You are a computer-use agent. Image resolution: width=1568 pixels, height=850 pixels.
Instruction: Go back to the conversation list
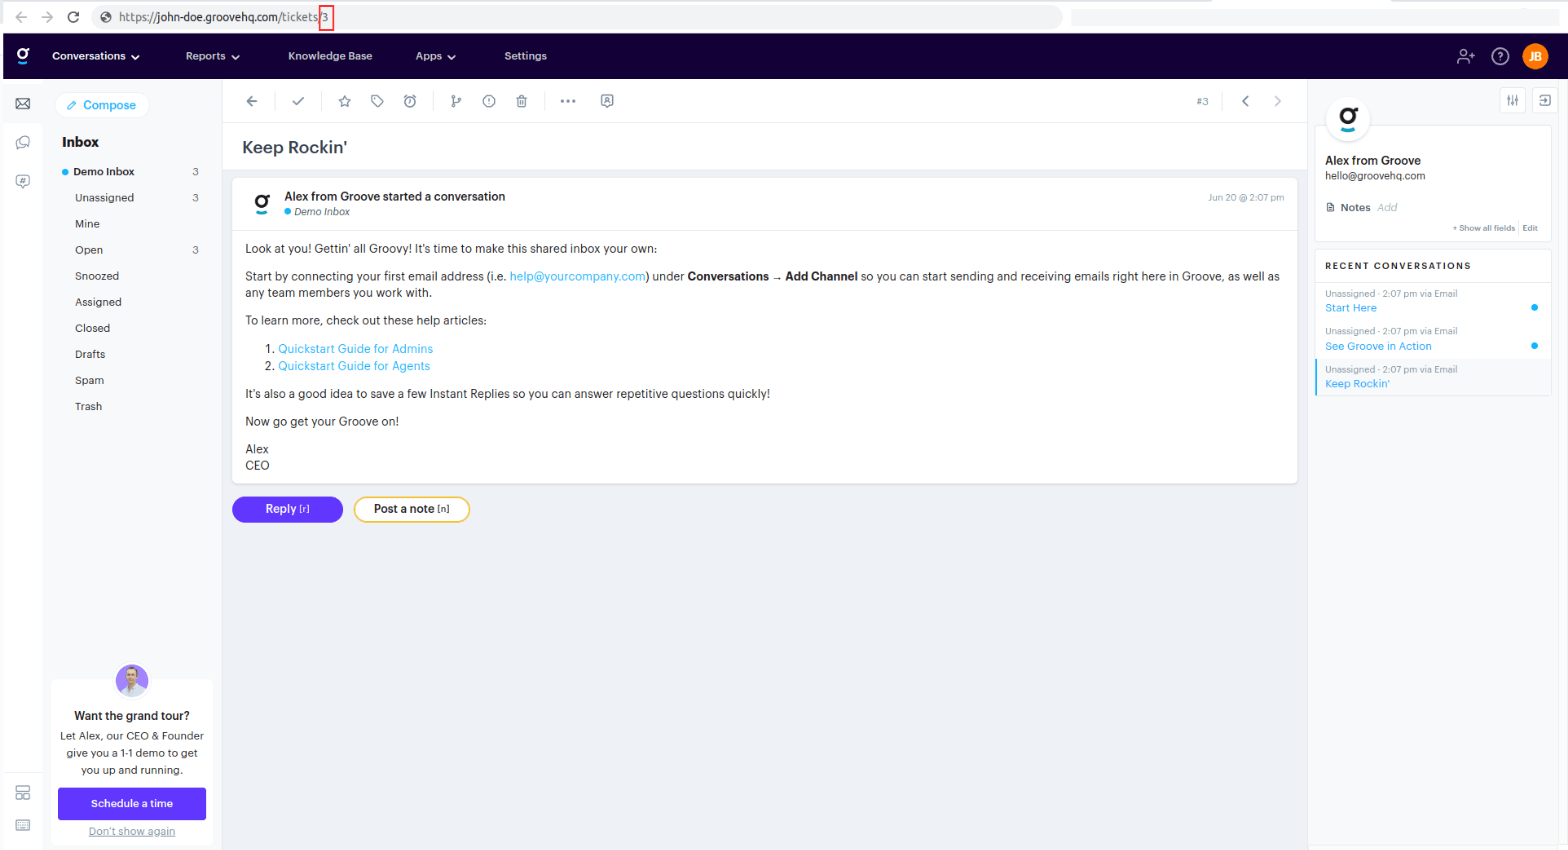click(252, 101)
